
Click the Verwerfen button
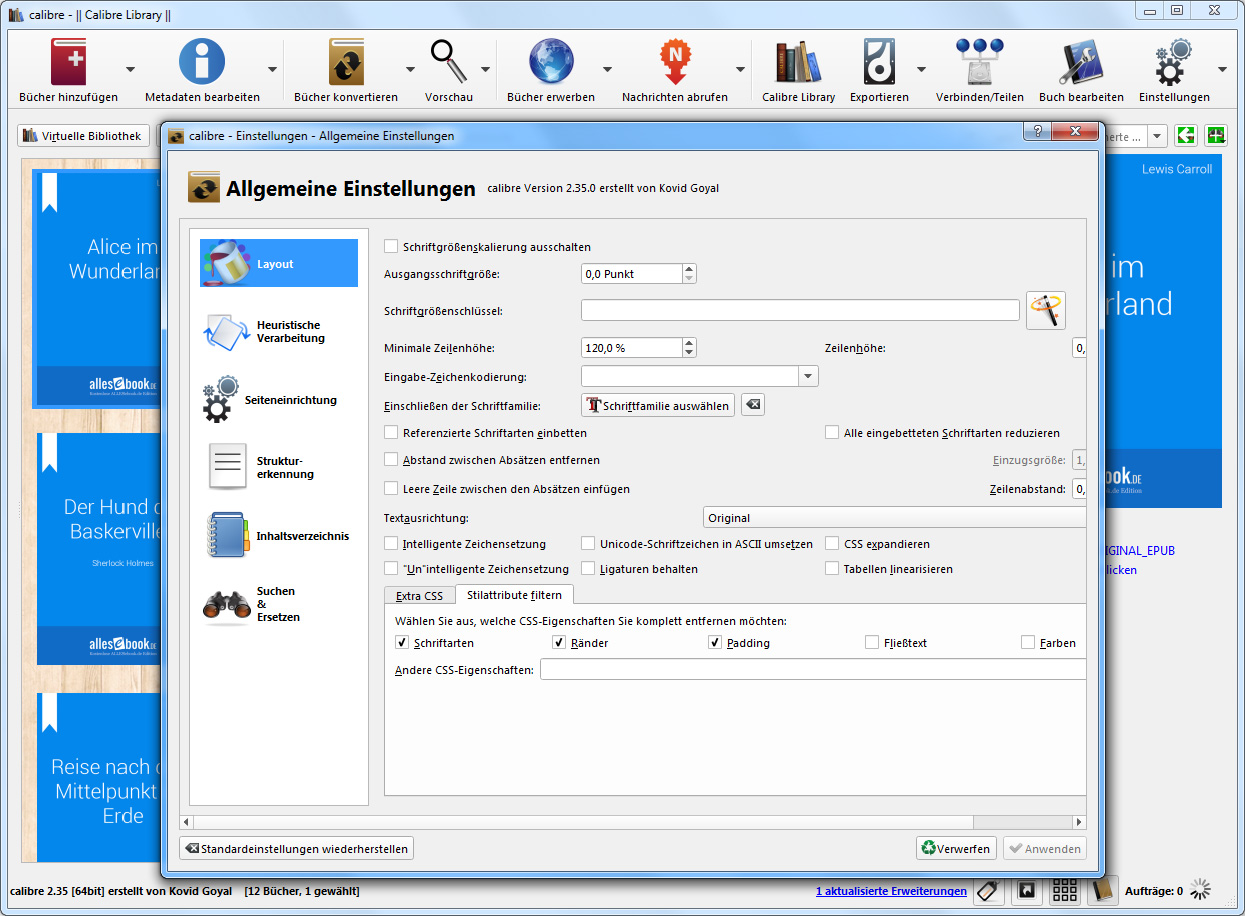click(957, 848)
